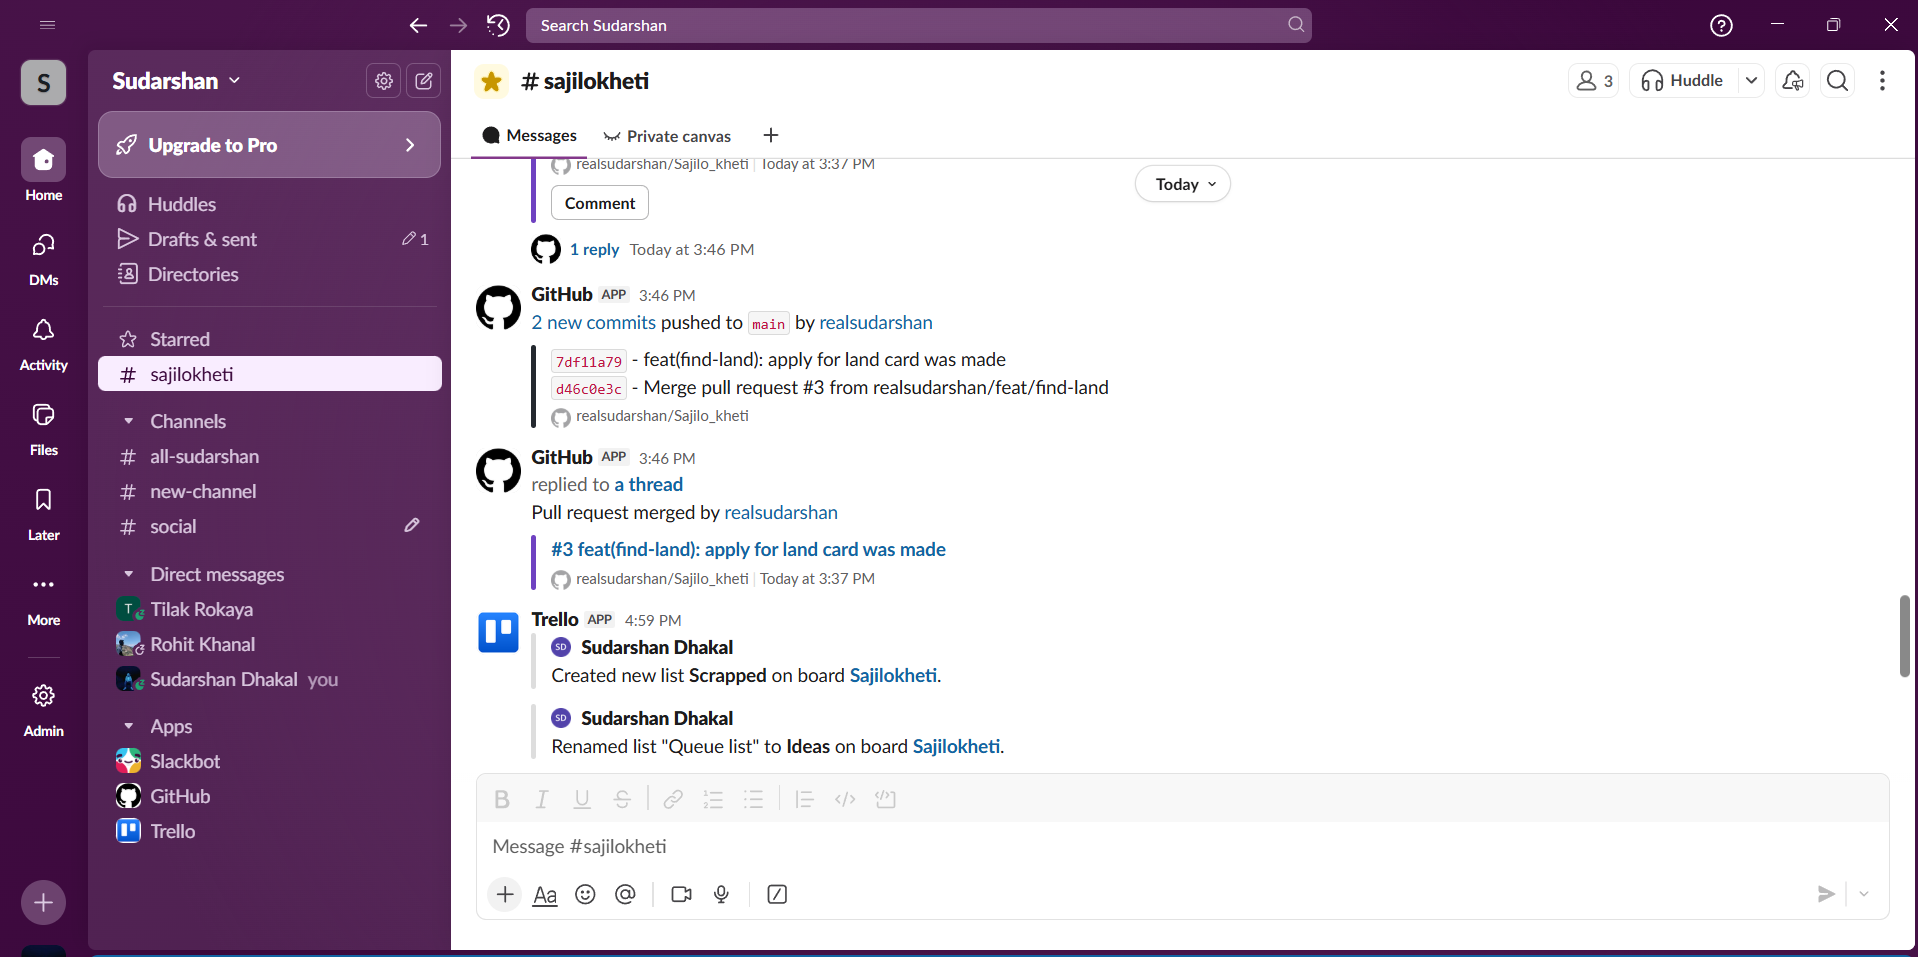Toggle bold formatting in the message toolbar

pos(501,798)
